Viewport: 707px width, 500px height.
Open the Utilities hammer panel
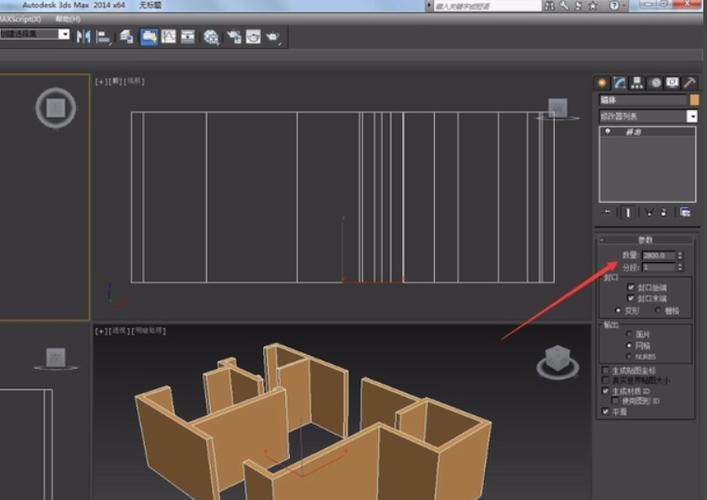pyautogui.click(x=689, y=83)
